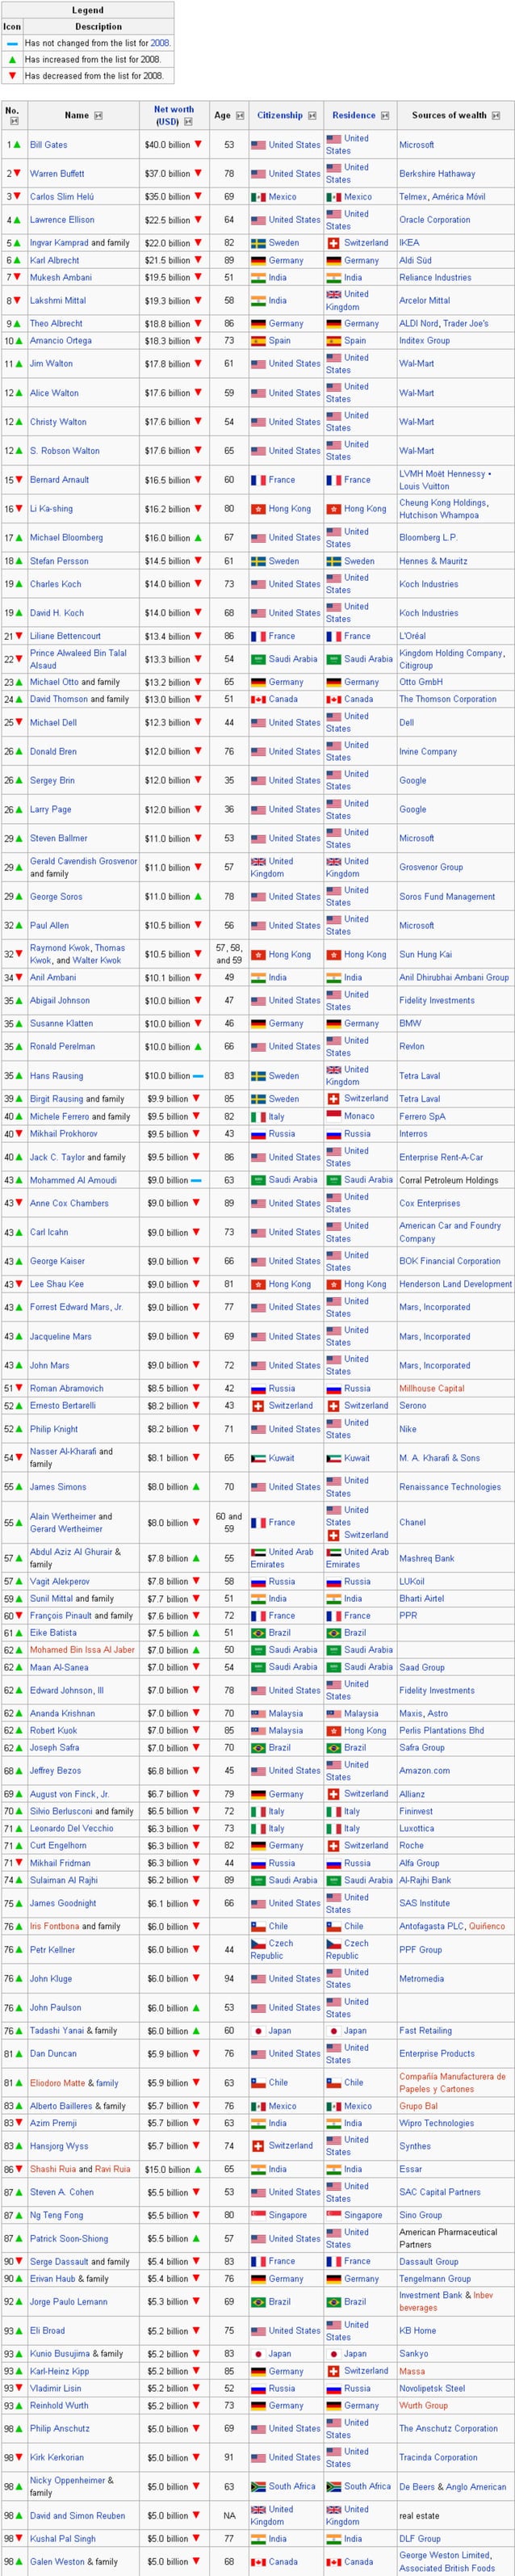
Task: Click the sort icon in the No. column header
Action: click(x=13, y=121)
